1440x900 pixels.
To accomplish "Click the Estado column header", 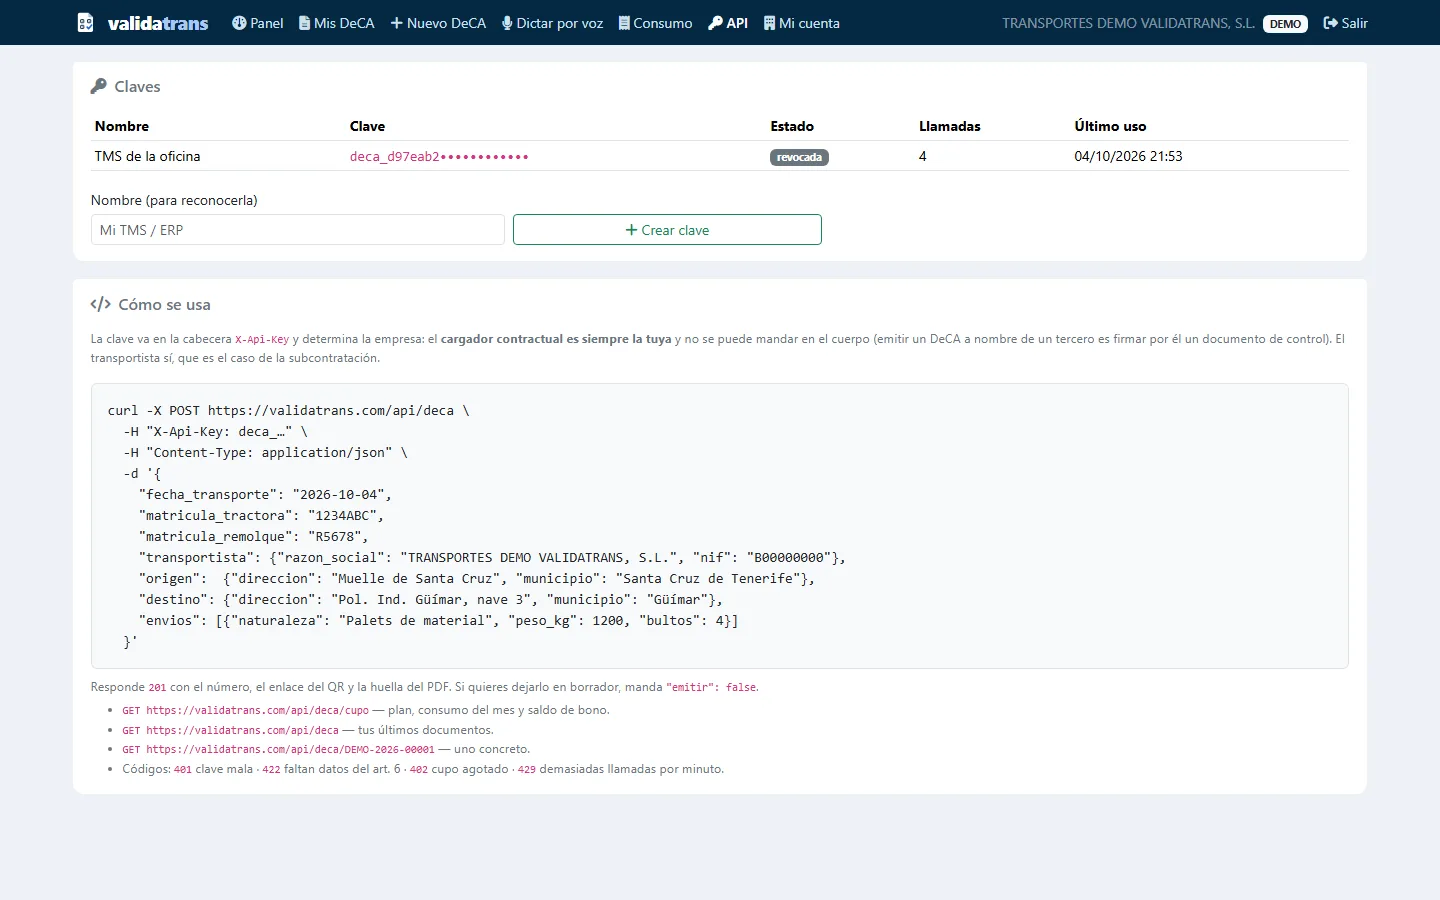I will click(792, 126).
